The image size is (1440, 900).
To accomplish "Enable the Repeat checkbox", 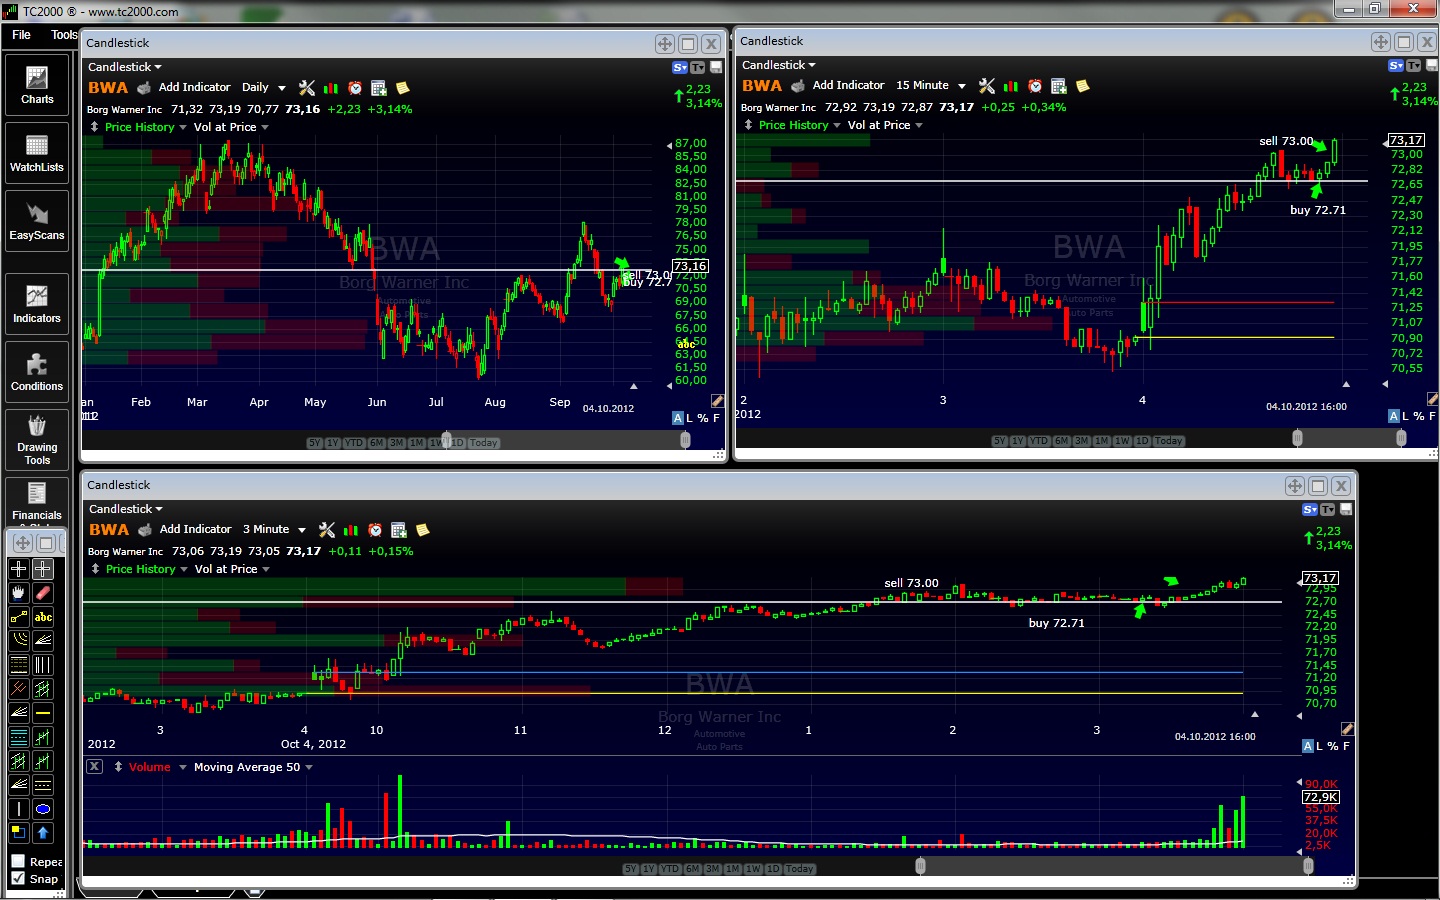I will [18, 861].
